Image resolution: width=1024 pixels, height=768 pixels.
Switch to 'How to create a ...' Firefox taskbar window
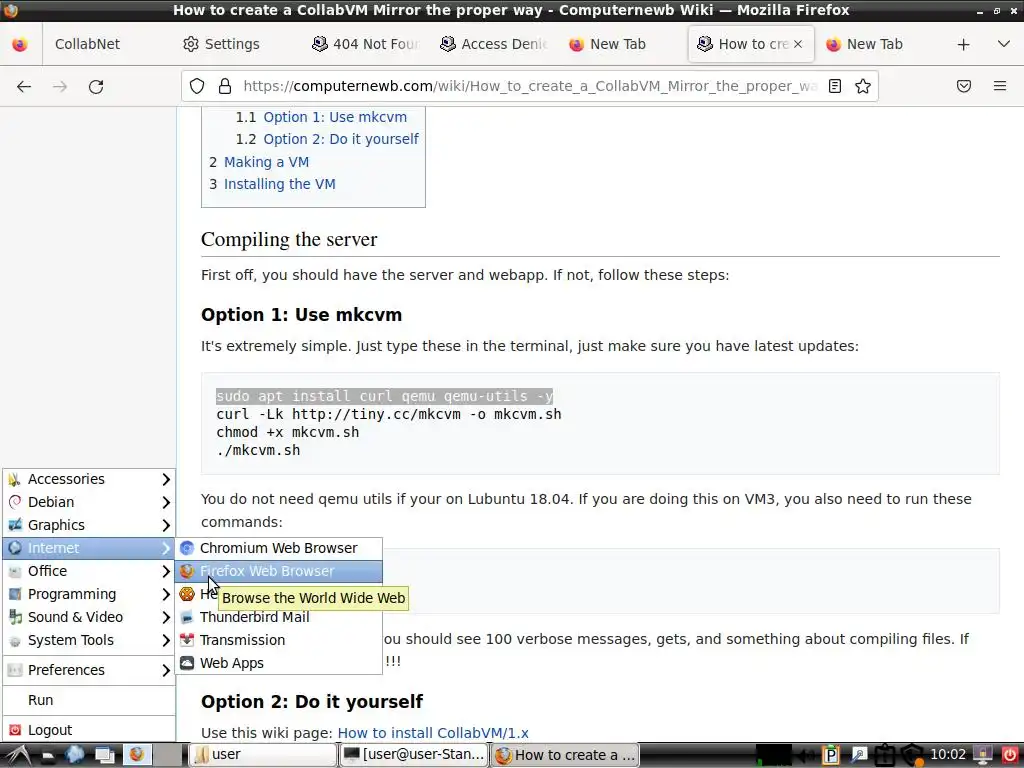point(566,755)
